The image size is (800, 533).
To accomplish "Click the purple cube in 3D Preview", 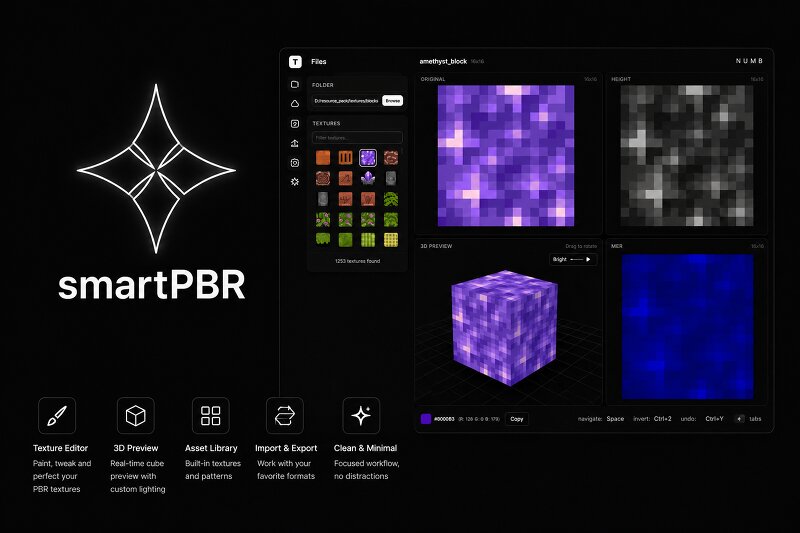I will (504, 328).
